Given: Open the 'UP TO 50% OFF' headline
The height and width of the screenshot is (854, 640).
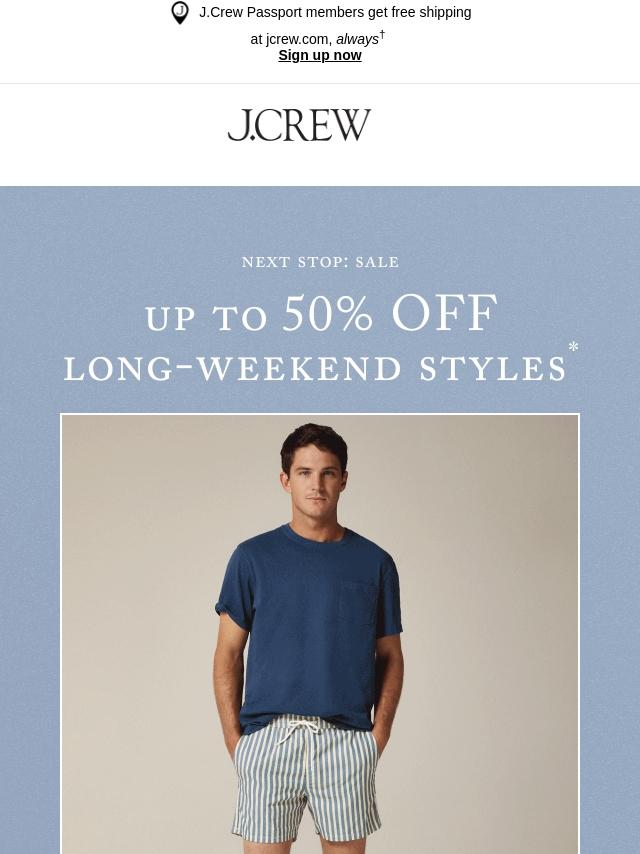Looking at the screenshot, I should [321, 314].
